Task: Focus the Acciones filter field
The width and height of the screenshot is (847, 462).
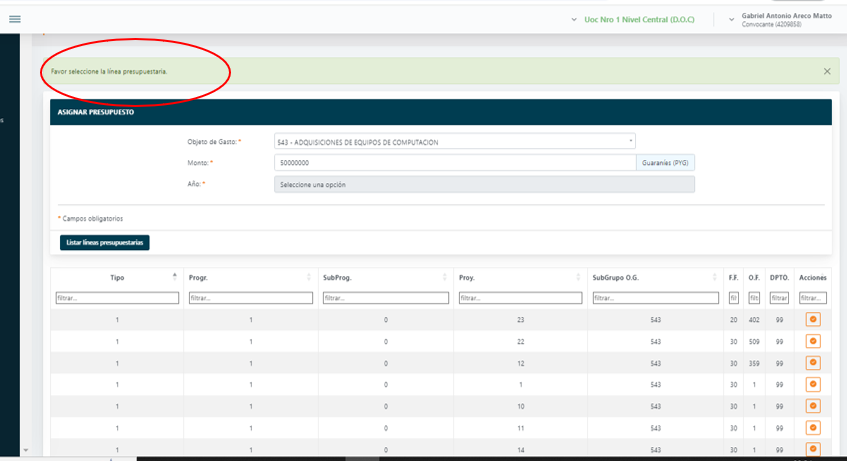Action: 813,298
